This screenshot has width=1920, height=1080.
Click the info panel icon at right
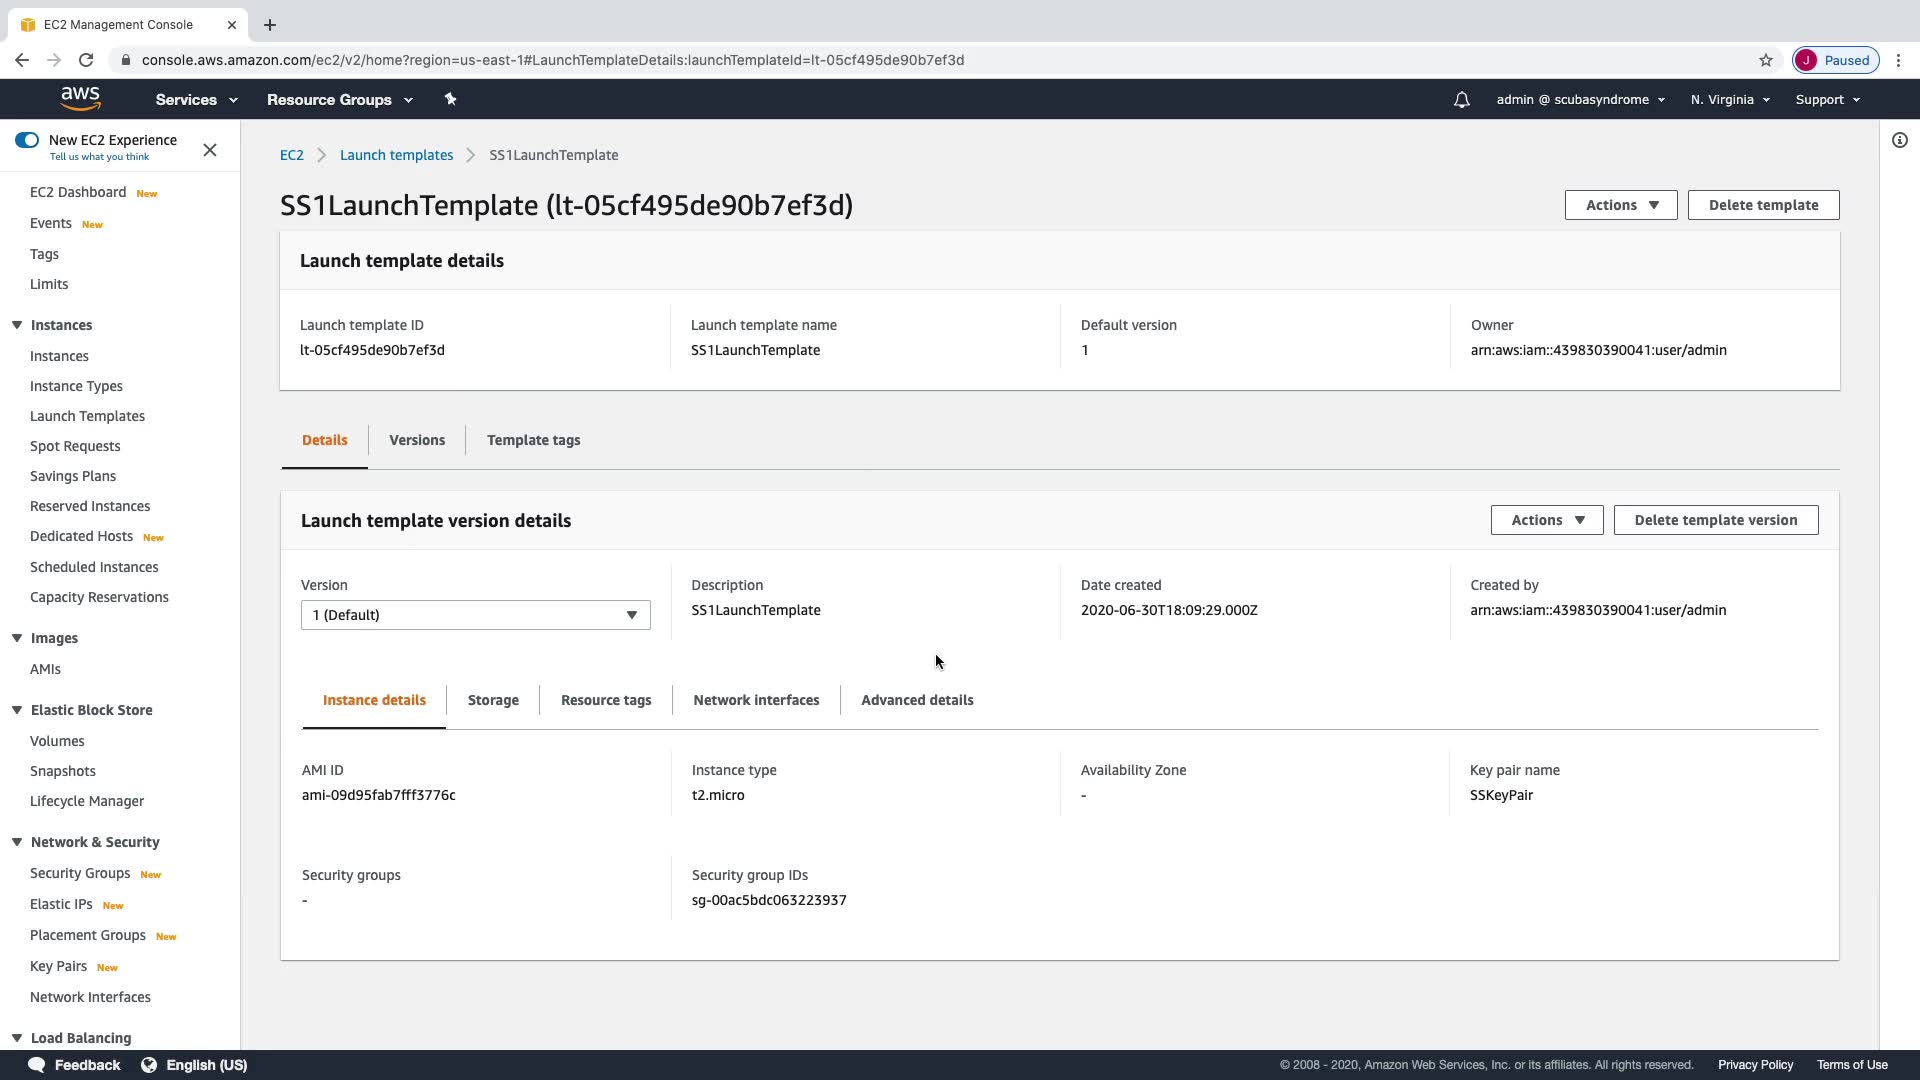1899,140
